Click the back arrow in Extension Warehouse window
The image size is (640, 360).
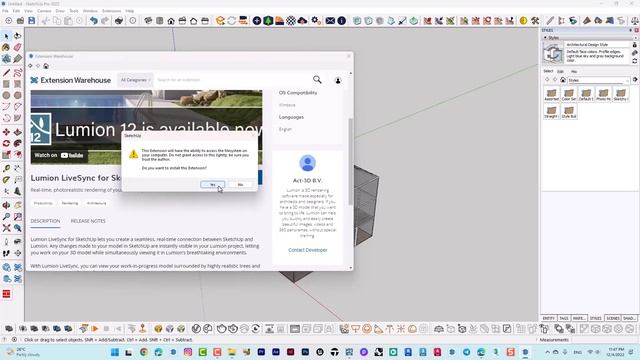coord(31,66)
